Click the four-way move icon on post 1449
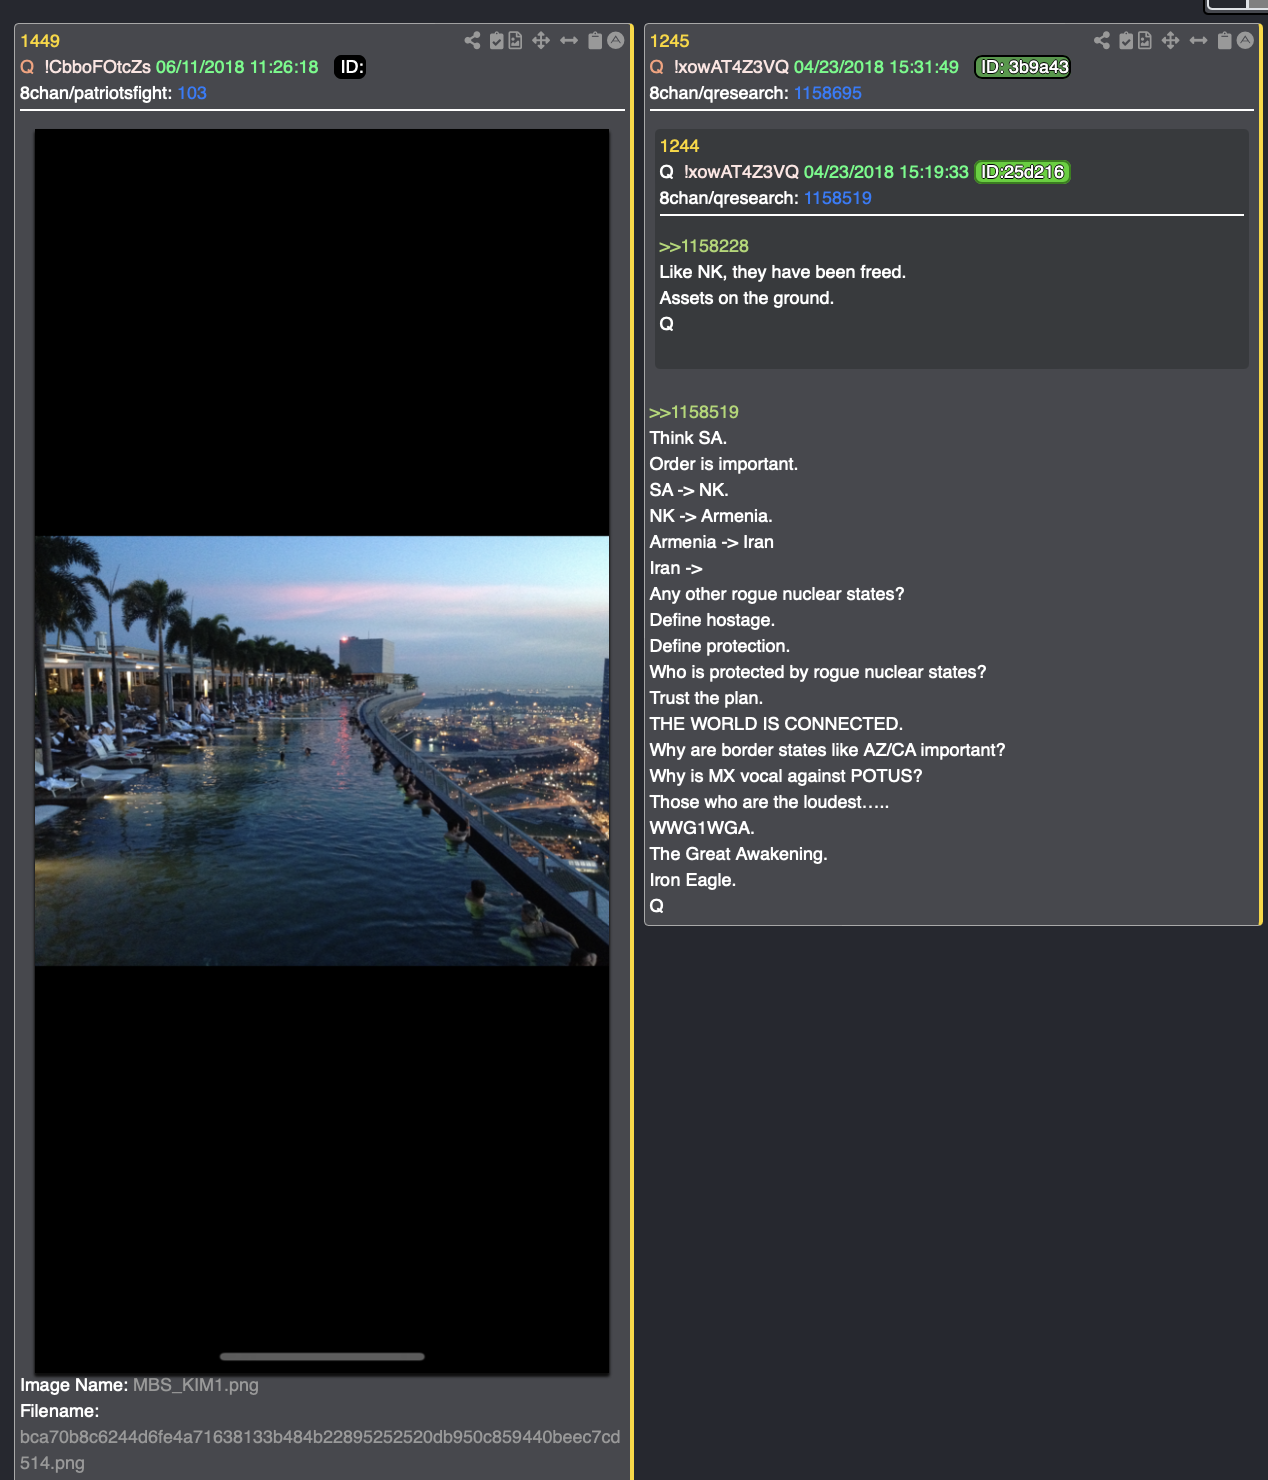 click(x=541, y=40)
